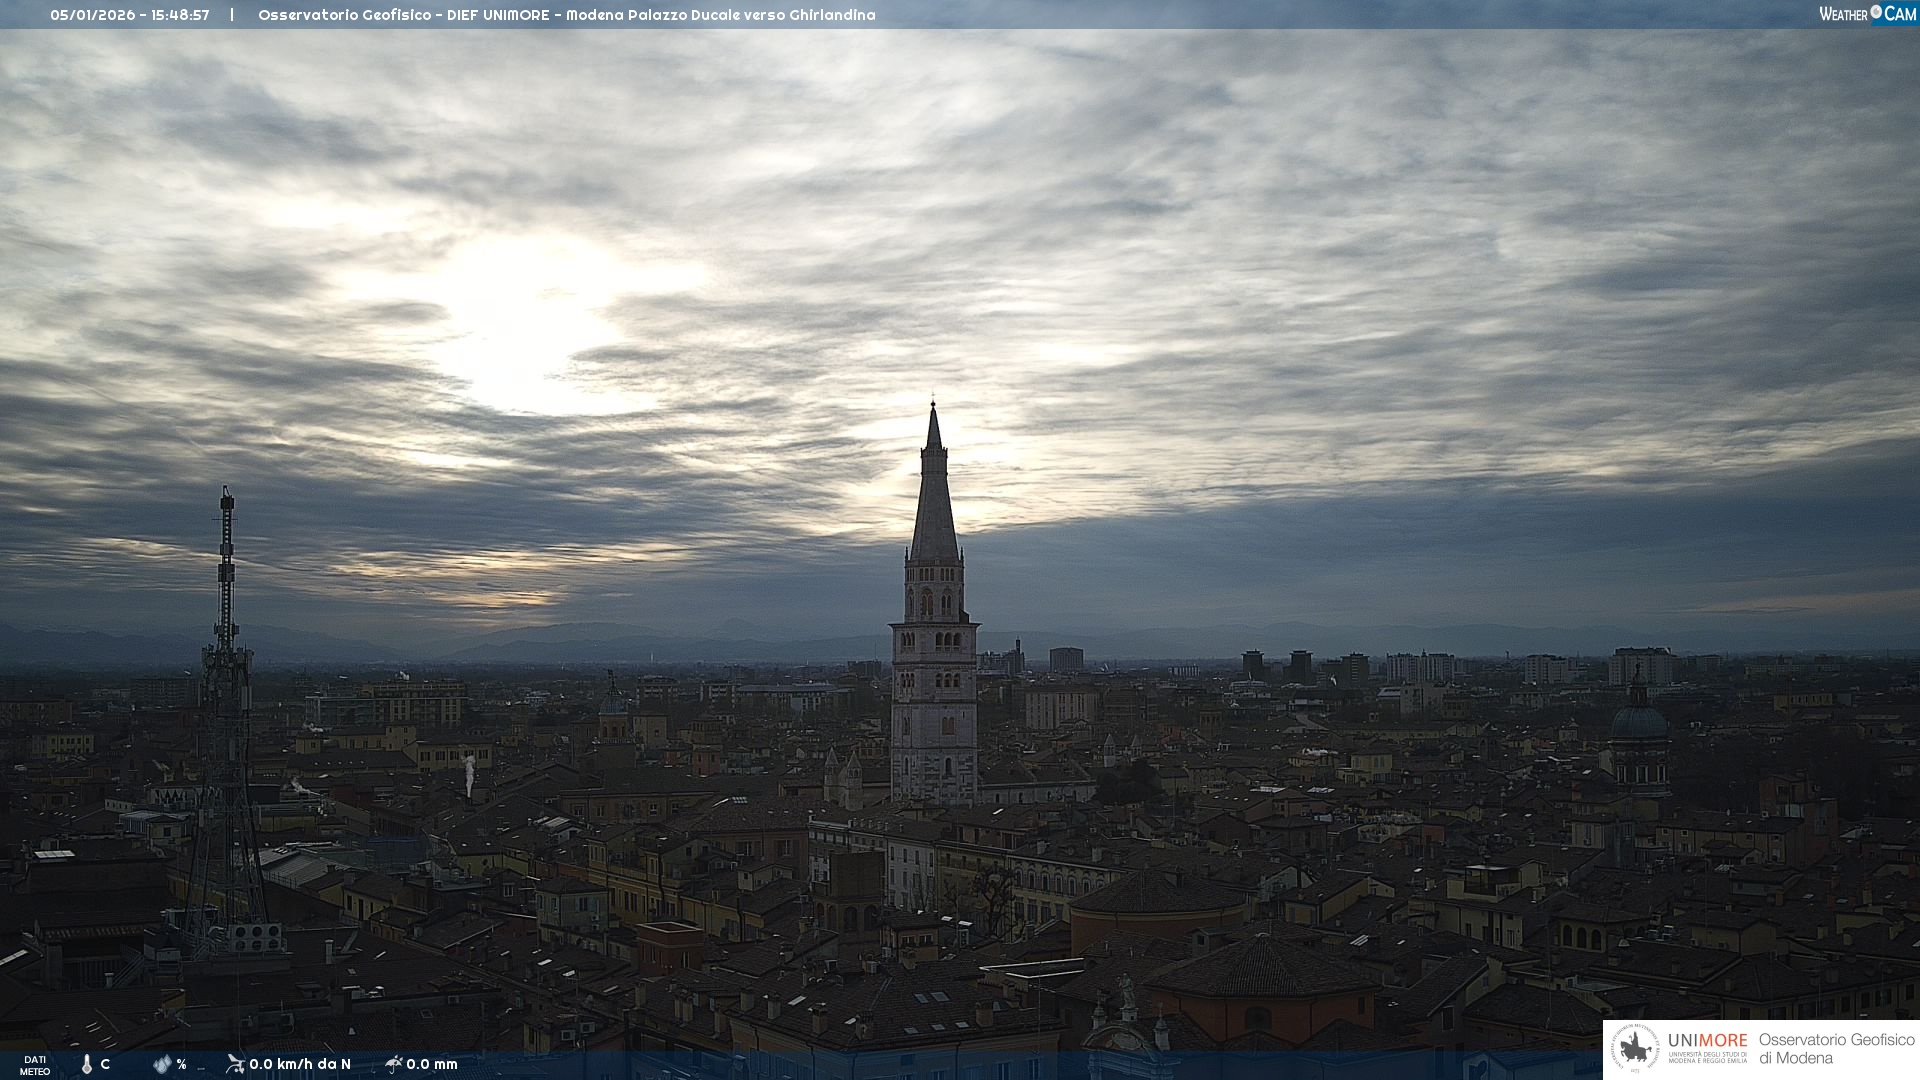The image size is (1920, 1080).
Task: Click the WeatherCam logo
Action: point(1867,14)
